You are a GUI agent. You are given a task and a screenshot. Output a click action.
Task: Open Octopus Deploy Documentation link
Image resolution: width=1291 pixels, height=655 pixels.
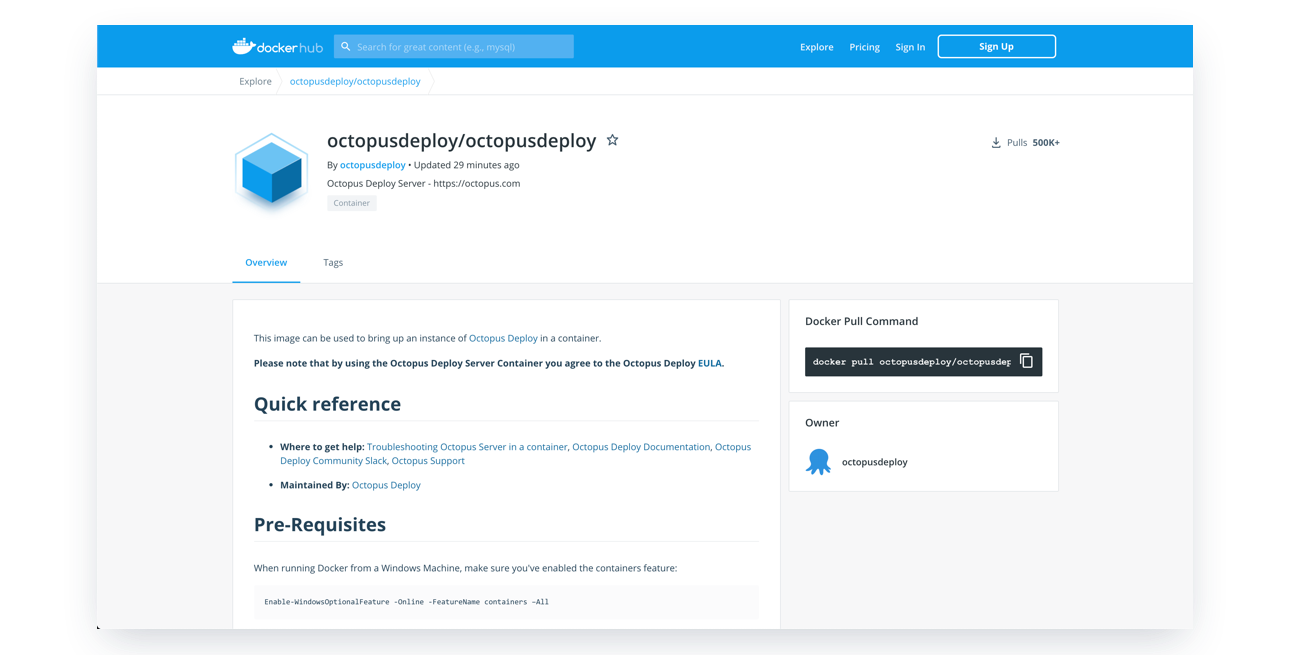click(x=641, y=447)
